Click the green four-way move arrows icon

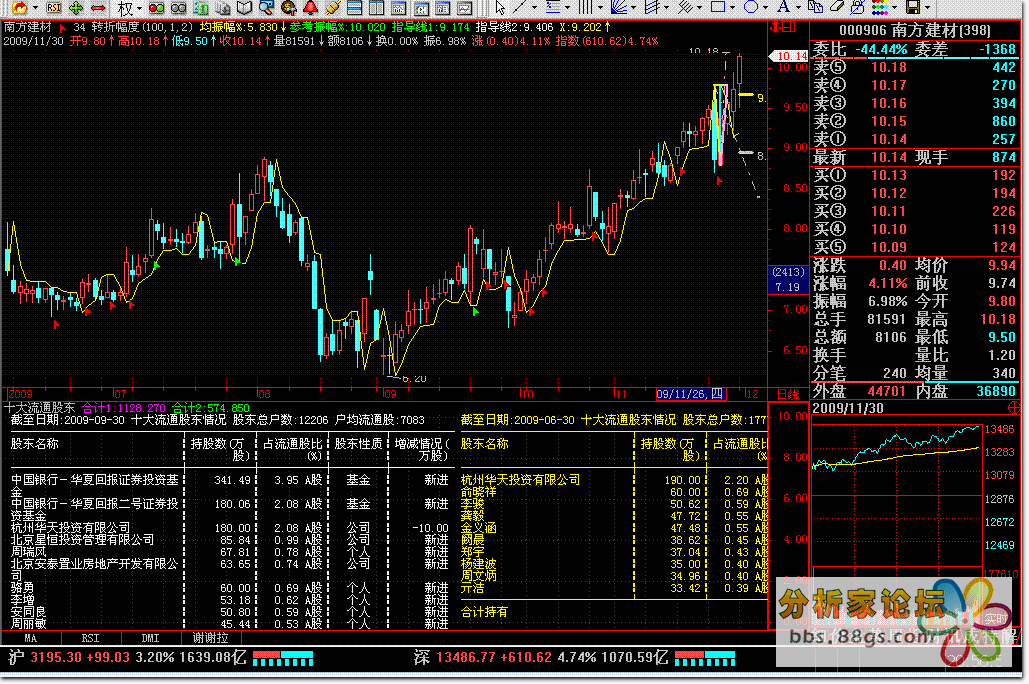click(x=76, y=8)
